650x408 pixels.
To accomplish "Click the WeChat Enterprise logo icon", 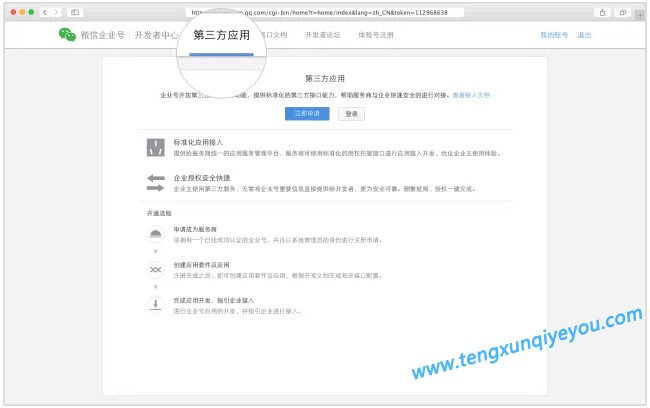I will (x=67, y=35).
